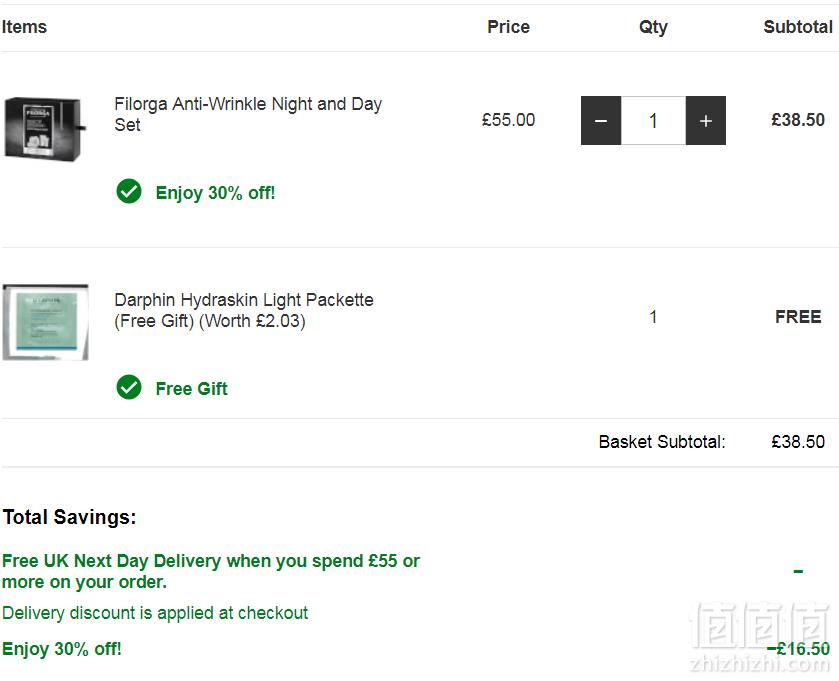Open Filorga Anti-Wrinkle Night and Day Set link
This screenshot has width=839, height=681.
pos(248,114)
